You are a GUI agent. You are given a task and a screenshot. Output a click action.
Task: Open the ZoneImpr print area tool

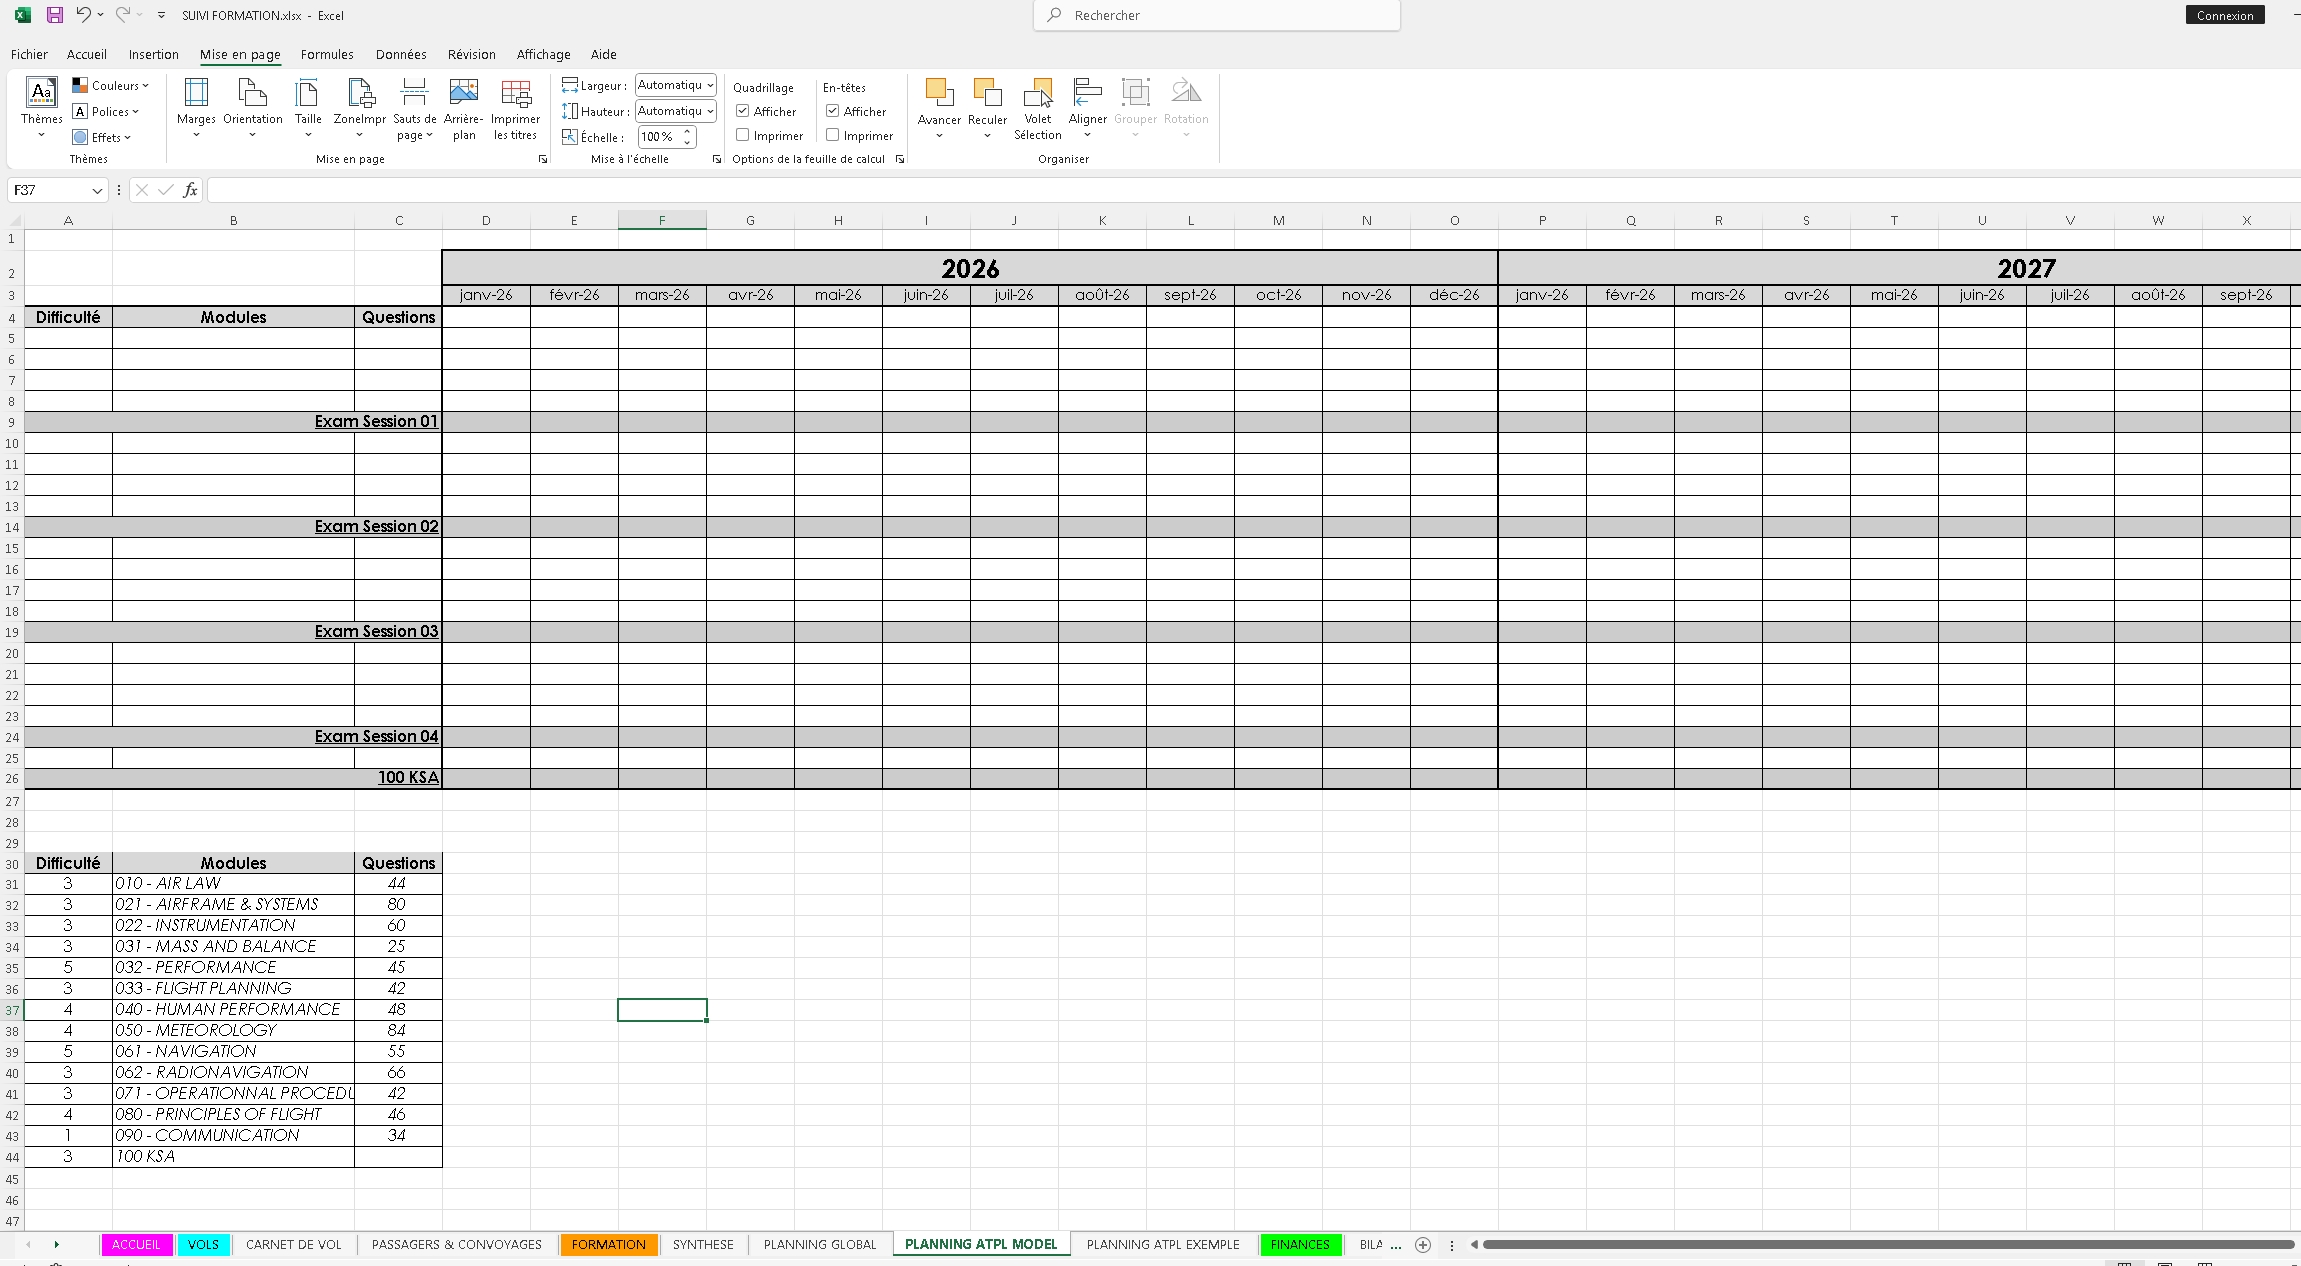coord(360,108)
